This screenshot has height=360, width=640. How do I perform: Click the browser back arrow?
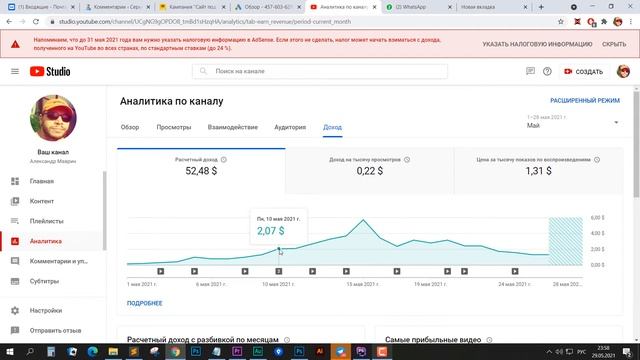point(9,22)
